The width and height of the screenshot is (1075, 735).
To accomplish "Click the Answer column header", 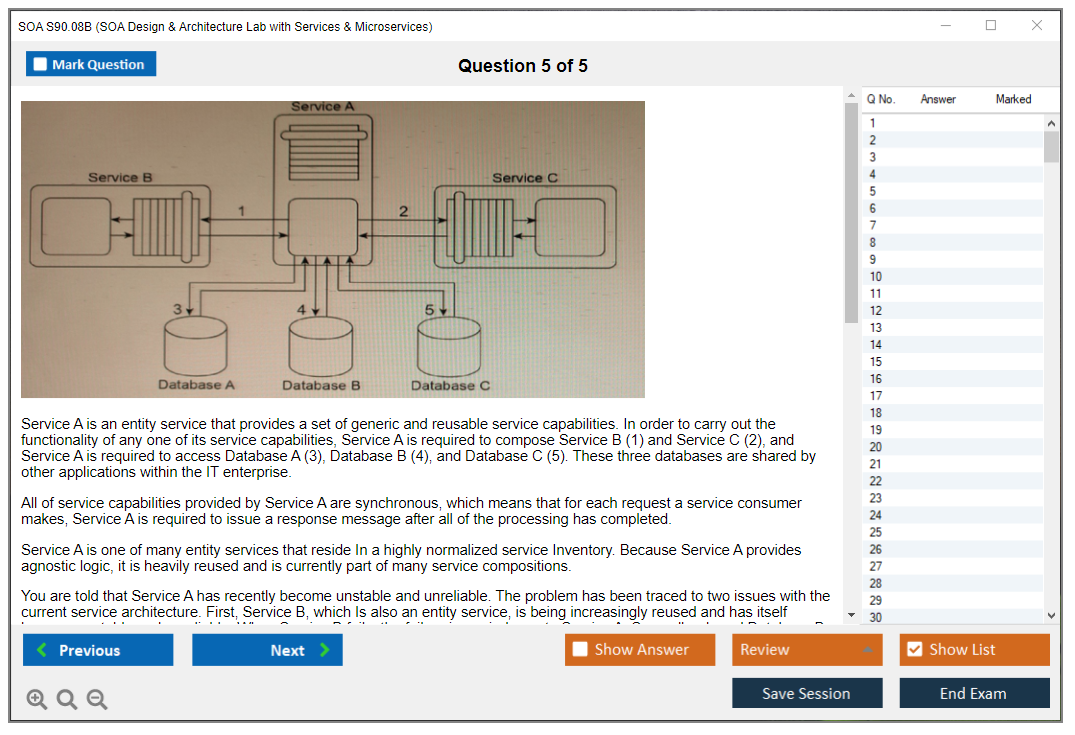I will pos(937,99).
